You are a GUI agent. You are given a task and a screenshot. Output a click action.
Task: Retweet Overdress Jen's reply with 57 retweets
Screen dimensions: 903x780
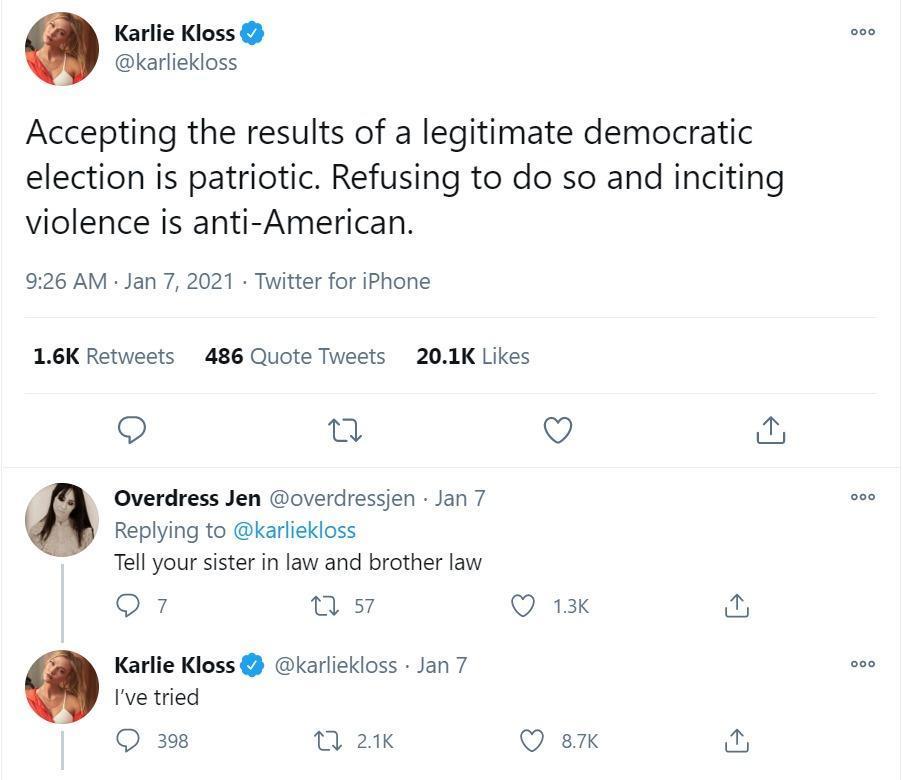(325, 606)
